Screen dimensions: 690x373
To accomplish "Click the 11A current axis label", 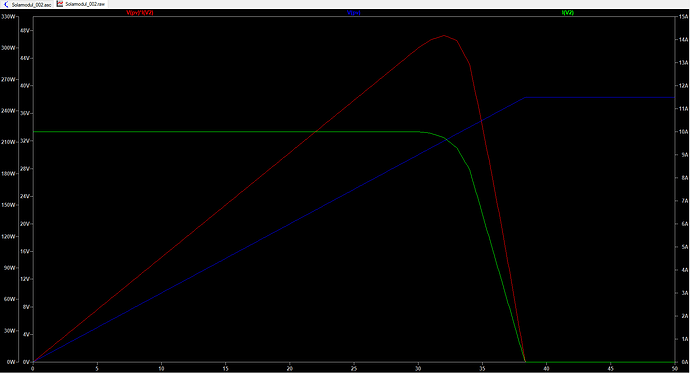I will pyautogui.click(x=684, y=109).
